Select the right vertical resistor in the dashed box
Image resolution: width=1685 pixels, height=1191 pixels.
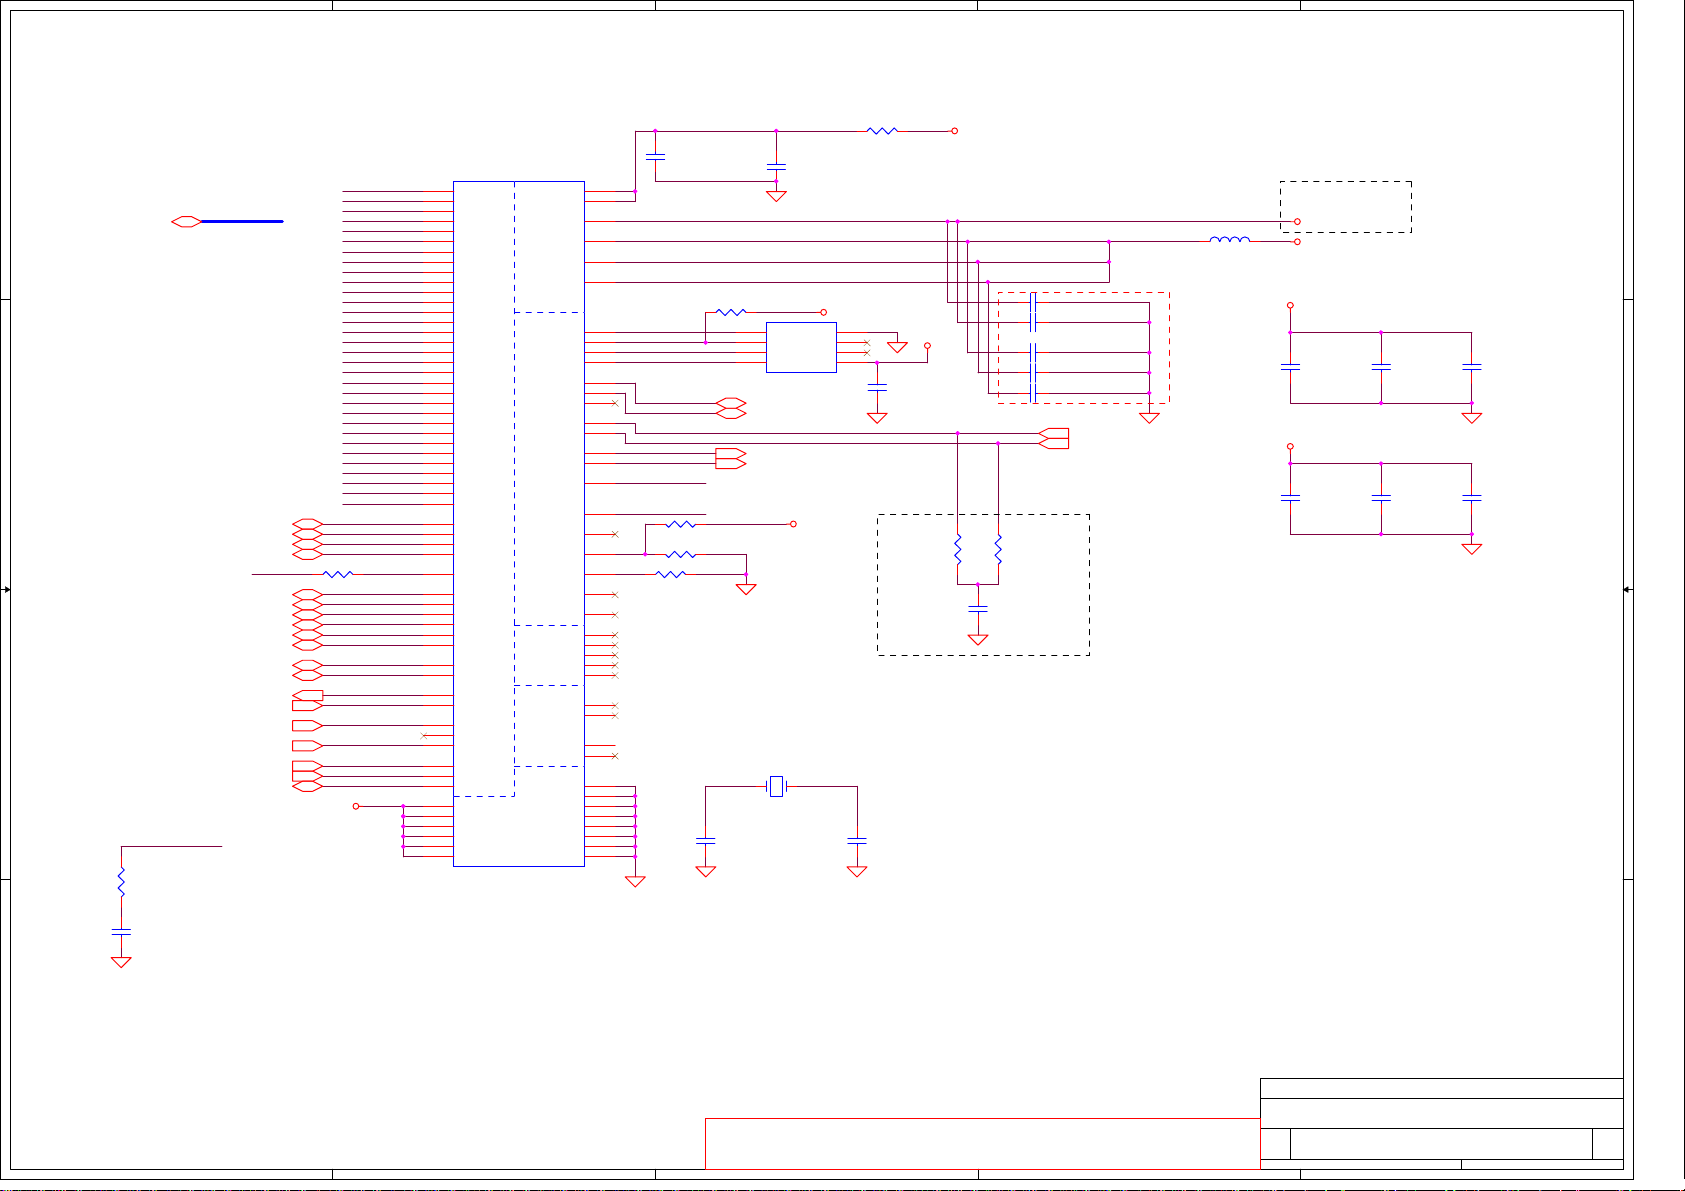(998, 549)
